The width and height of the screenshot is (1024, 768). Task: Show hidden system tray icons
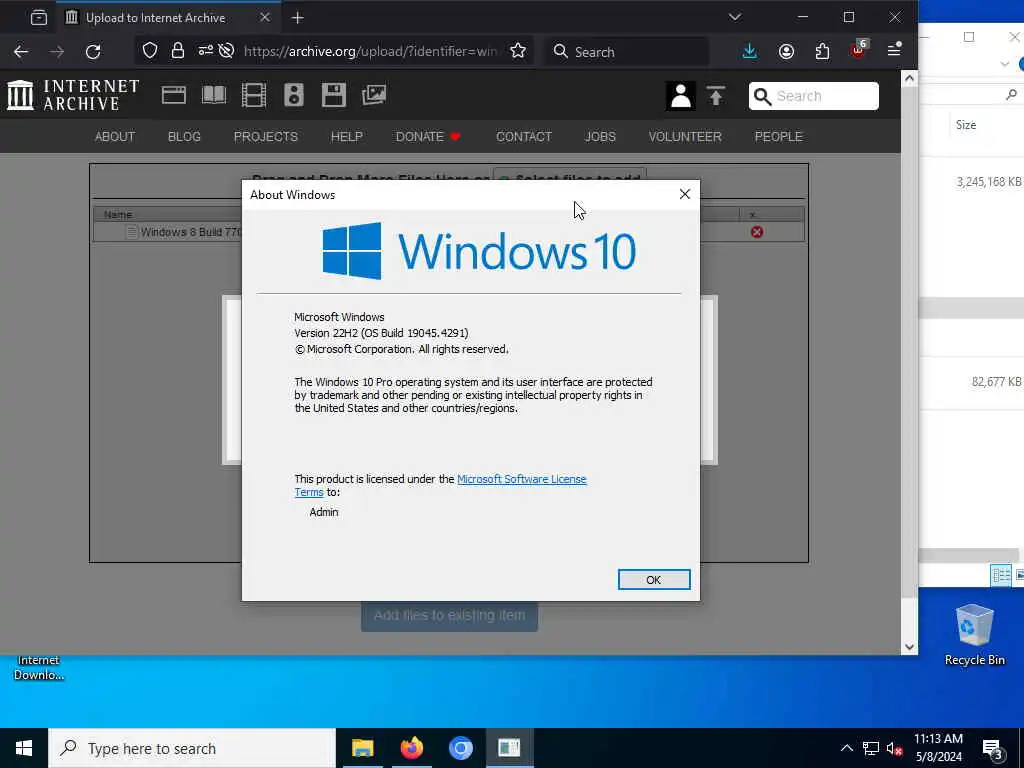tap(846, 748)
